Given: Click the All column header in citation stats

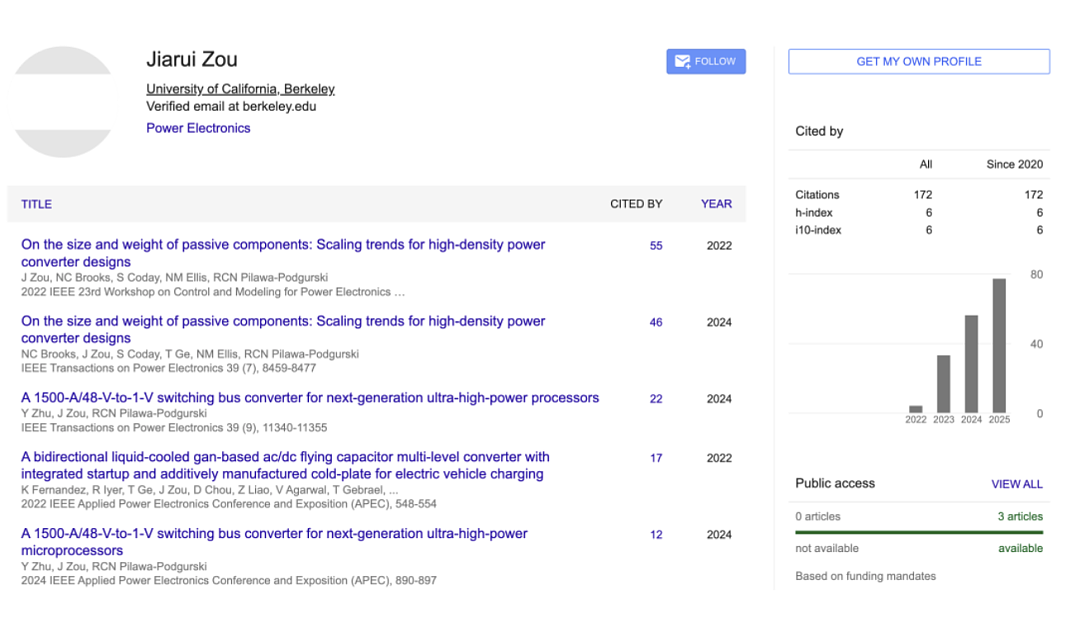Looking at the screenshot, I should pos(926,165).
